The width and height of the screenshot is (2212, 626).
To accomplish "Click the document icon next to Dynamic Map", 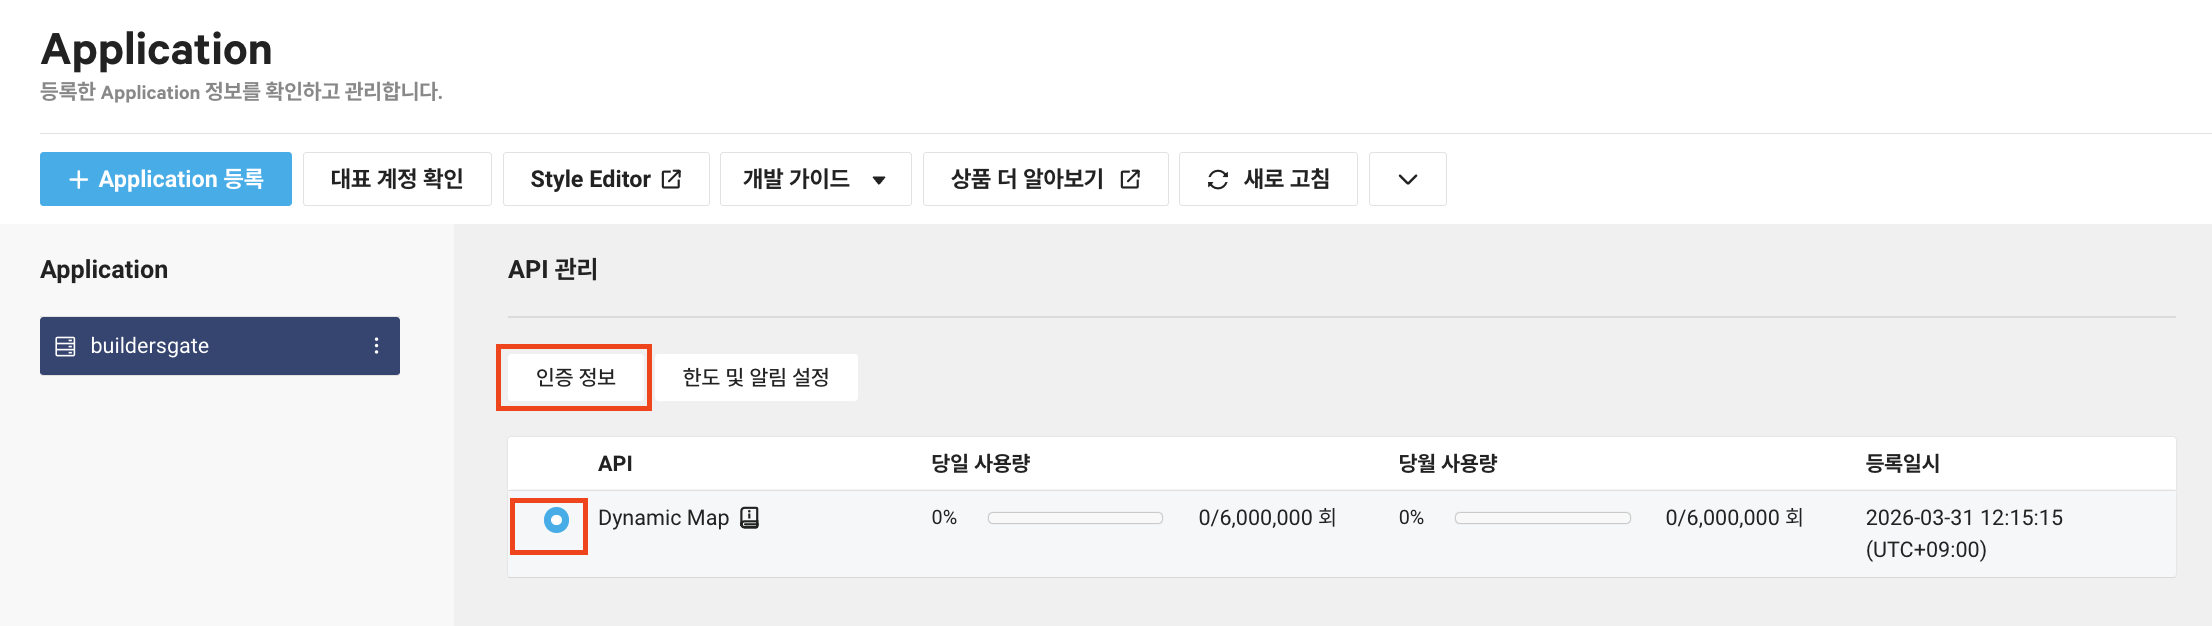I will pos(750,517).
